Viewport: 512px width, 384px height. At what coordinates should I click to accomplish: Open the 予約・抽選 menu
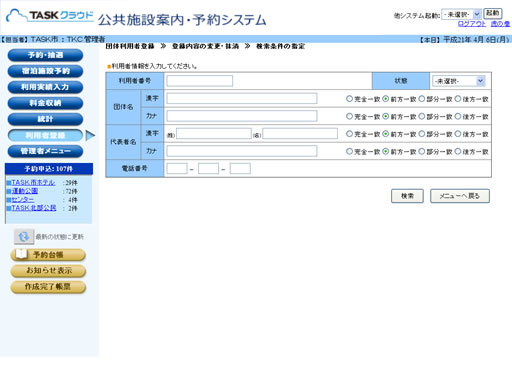point(45,55)
